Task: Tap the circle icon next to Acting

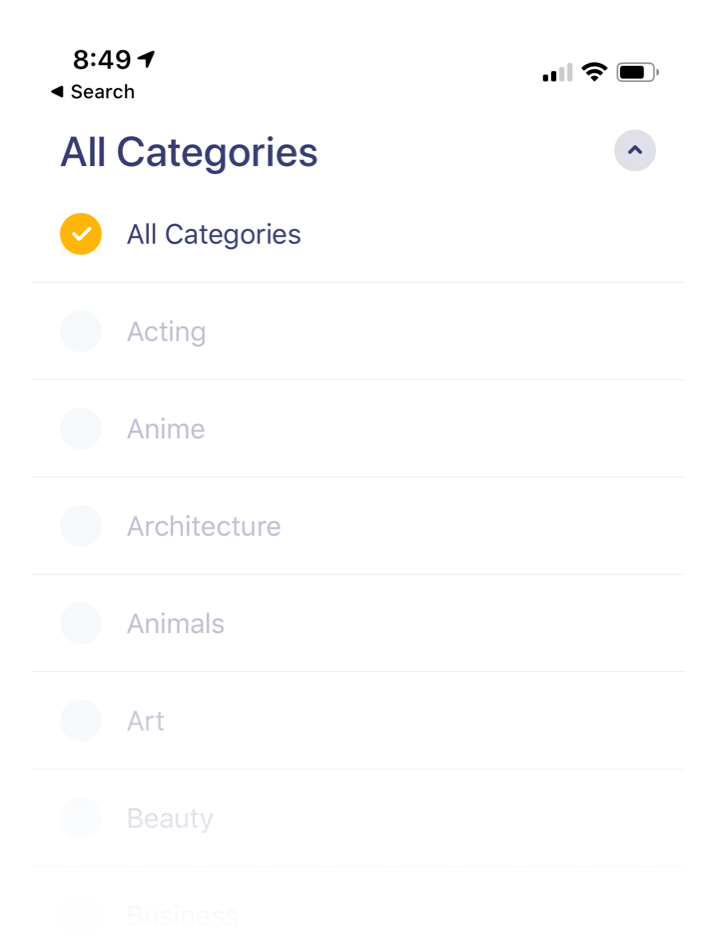Action: pyautogui.click(x=80, y=331)
